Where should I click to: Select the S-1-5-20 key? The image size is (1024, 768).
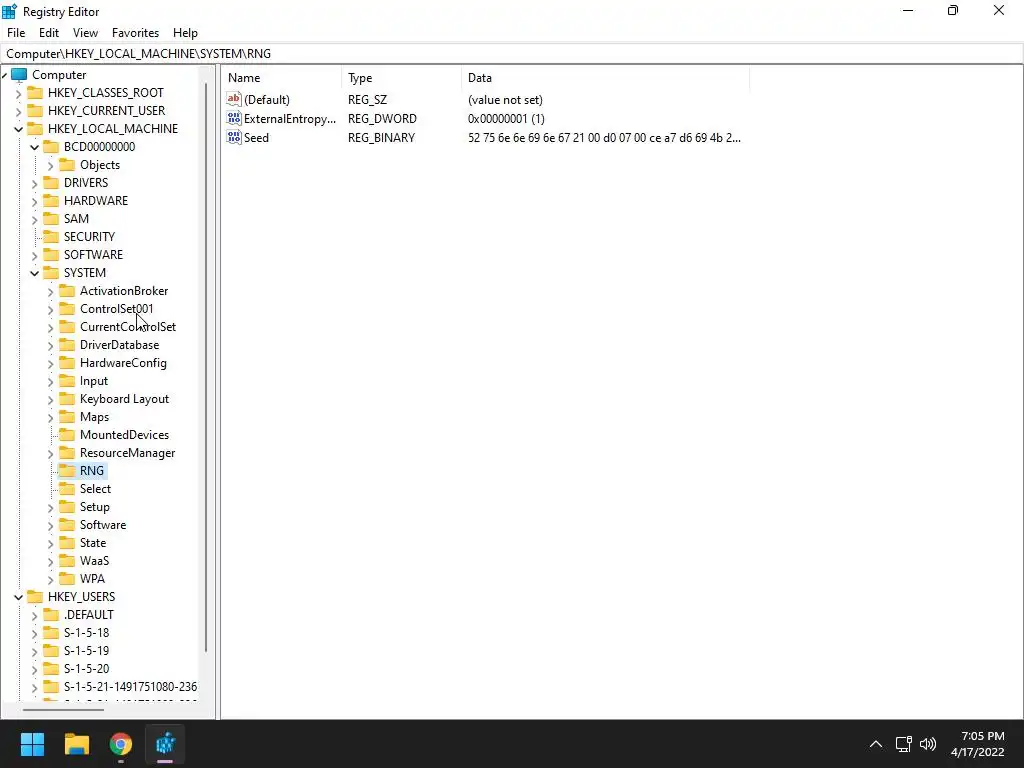(86, 669)
